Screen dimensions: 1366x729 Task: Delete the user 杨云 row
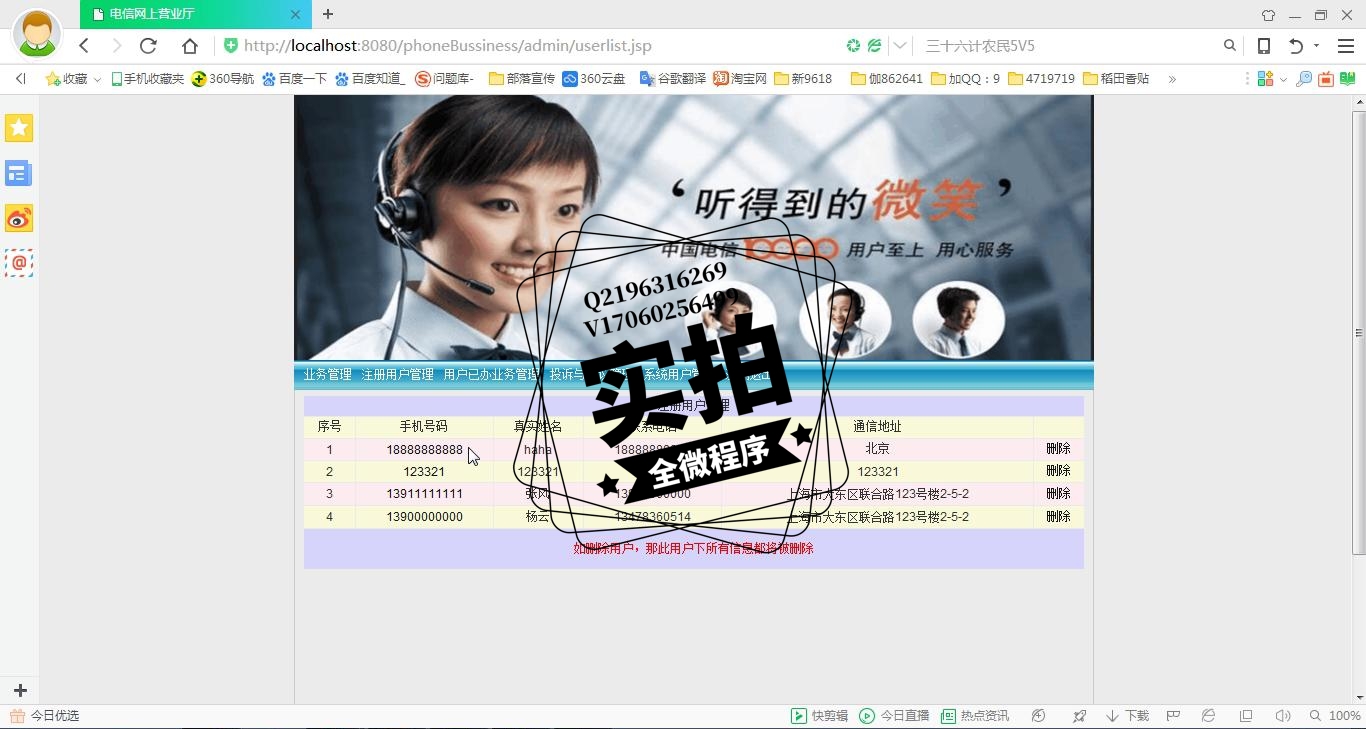tap(1058, 517)
